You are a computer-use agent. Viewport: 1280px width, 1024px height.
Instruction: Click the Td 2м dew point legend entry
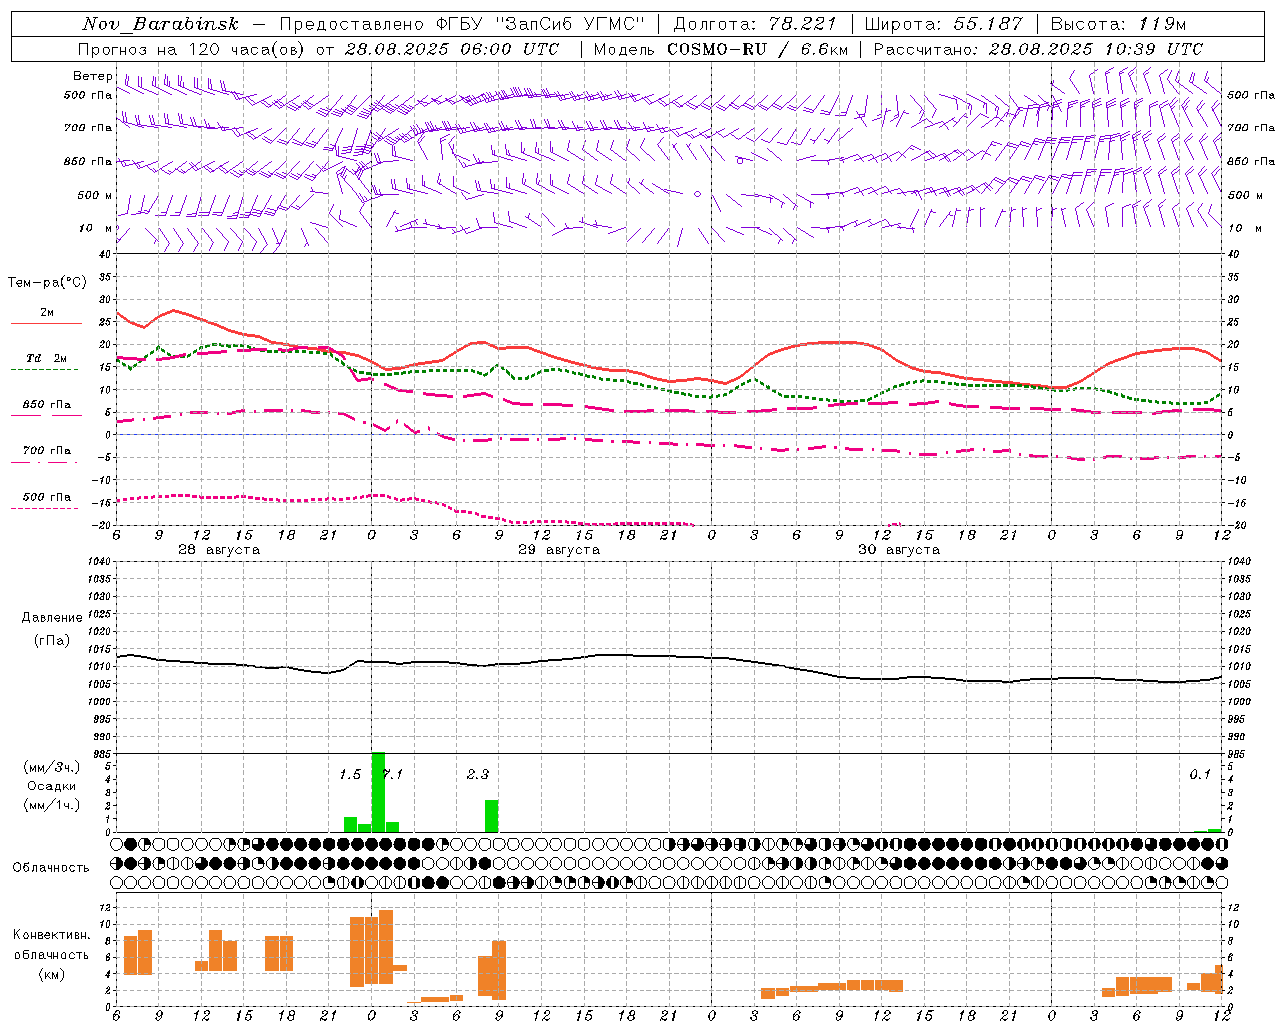46,358
